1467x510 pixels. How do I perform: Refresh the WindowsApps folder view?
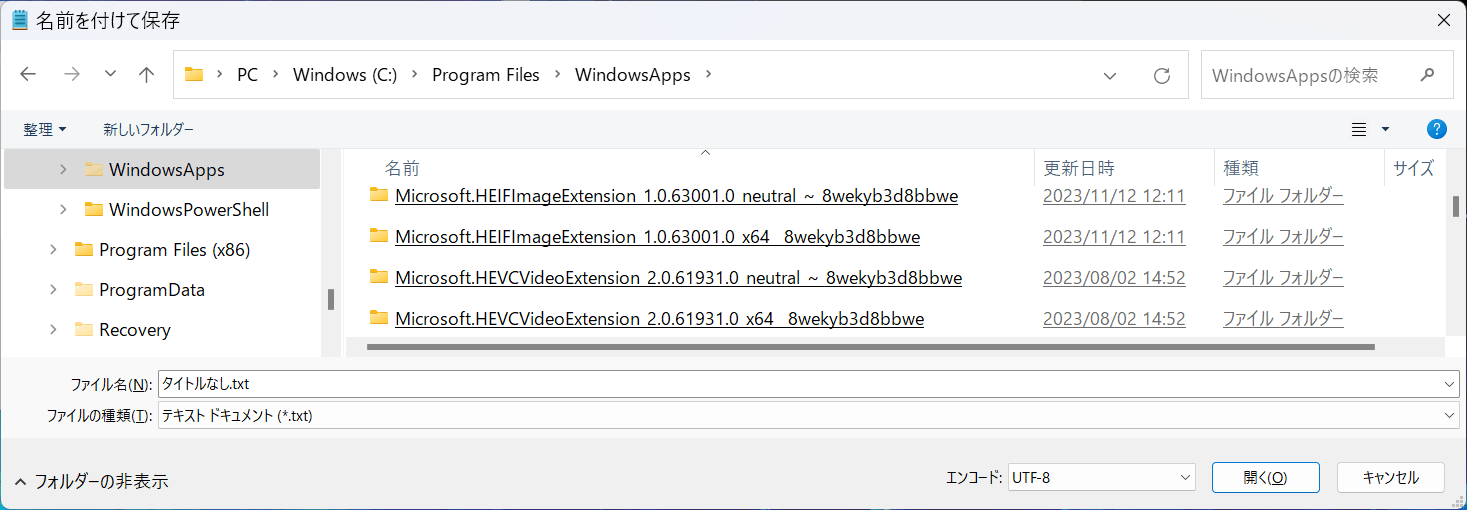click(x=1162, y=75)
